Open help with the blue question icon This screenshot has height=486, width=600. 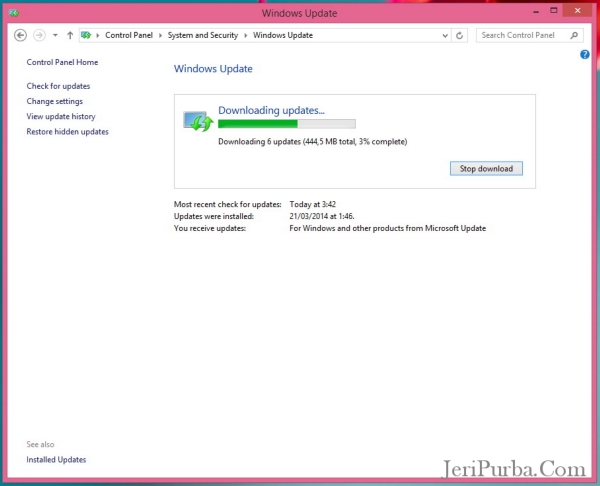tap(585, 54)
